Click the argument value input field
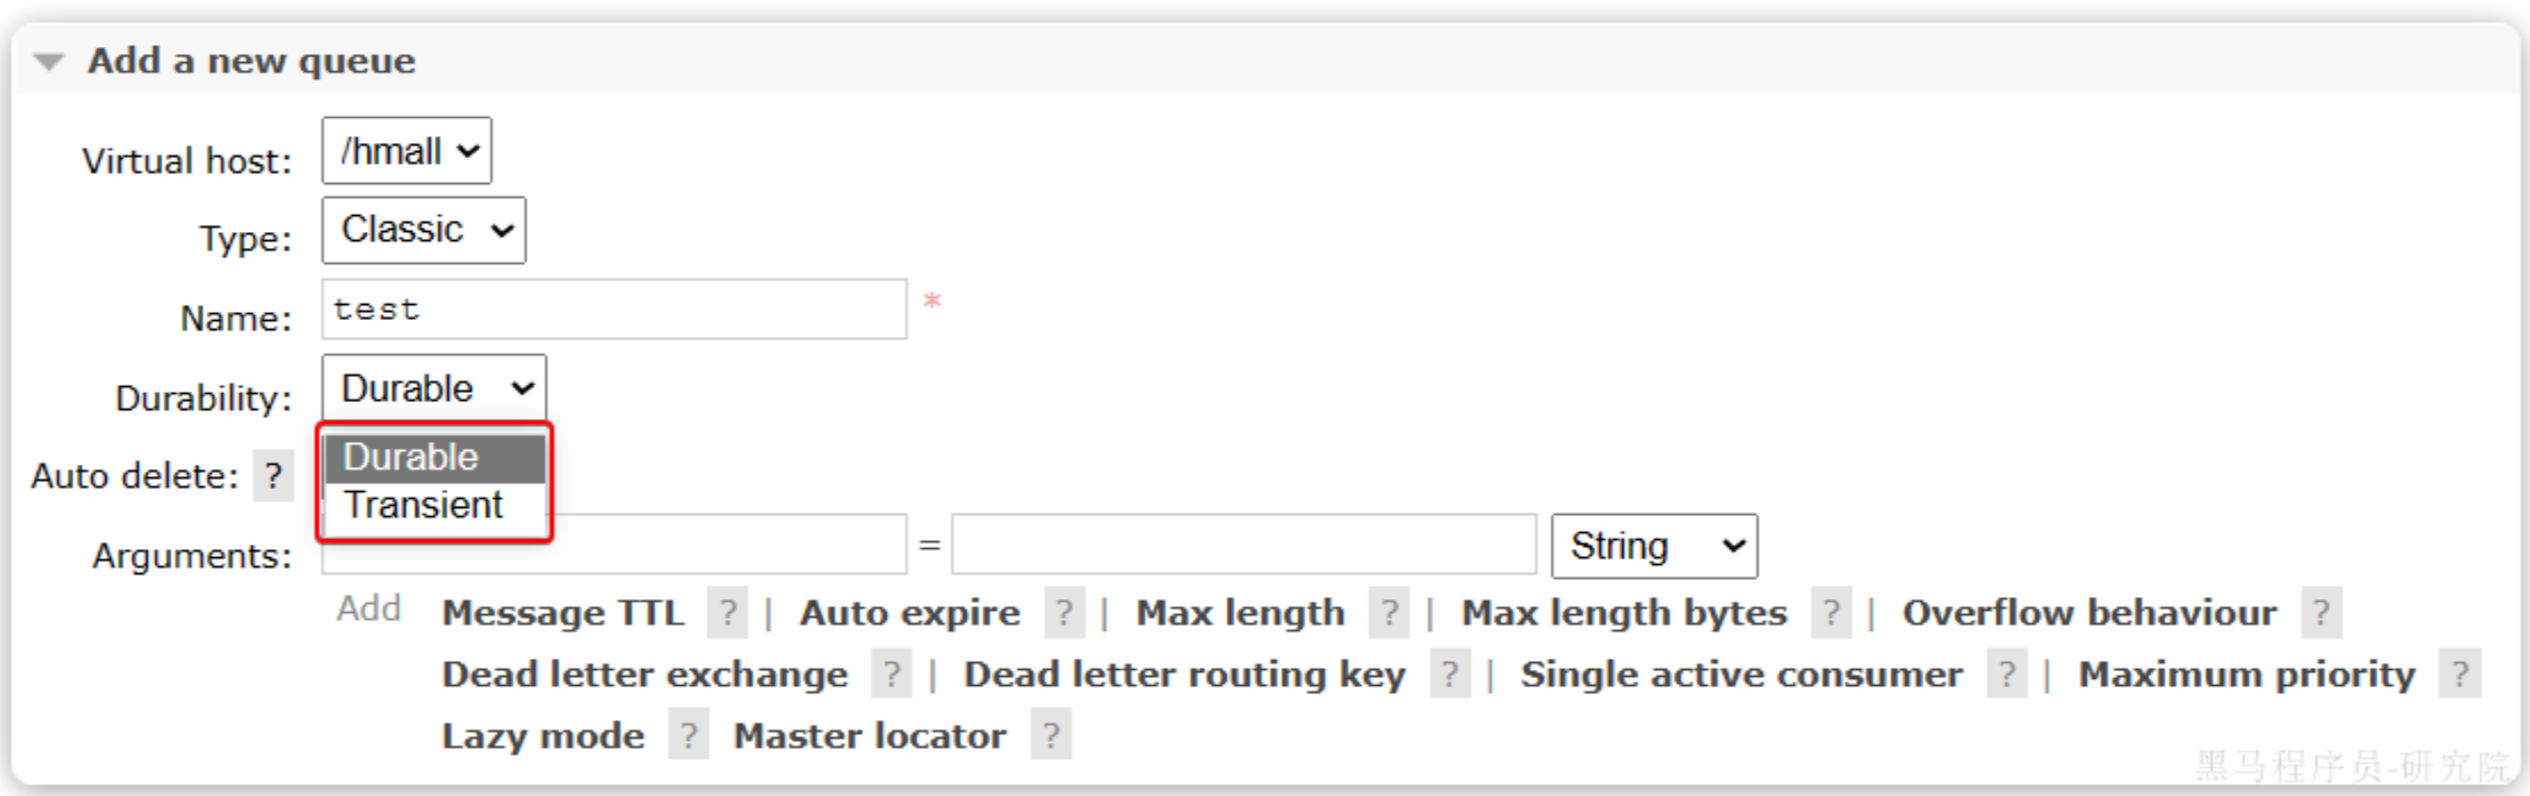 1243,545
